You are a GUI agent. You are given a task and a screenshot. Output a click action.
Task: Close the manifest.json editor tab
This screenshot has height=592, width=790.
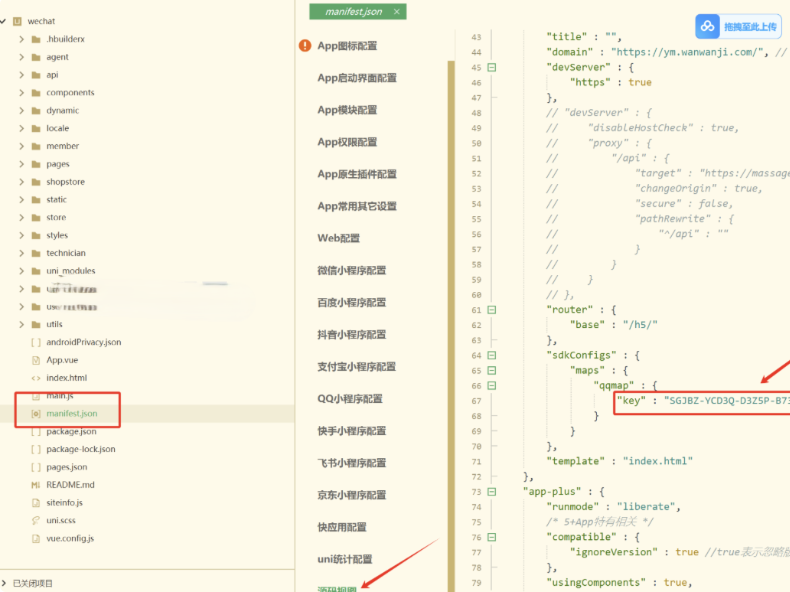click(x=397, y=12)
